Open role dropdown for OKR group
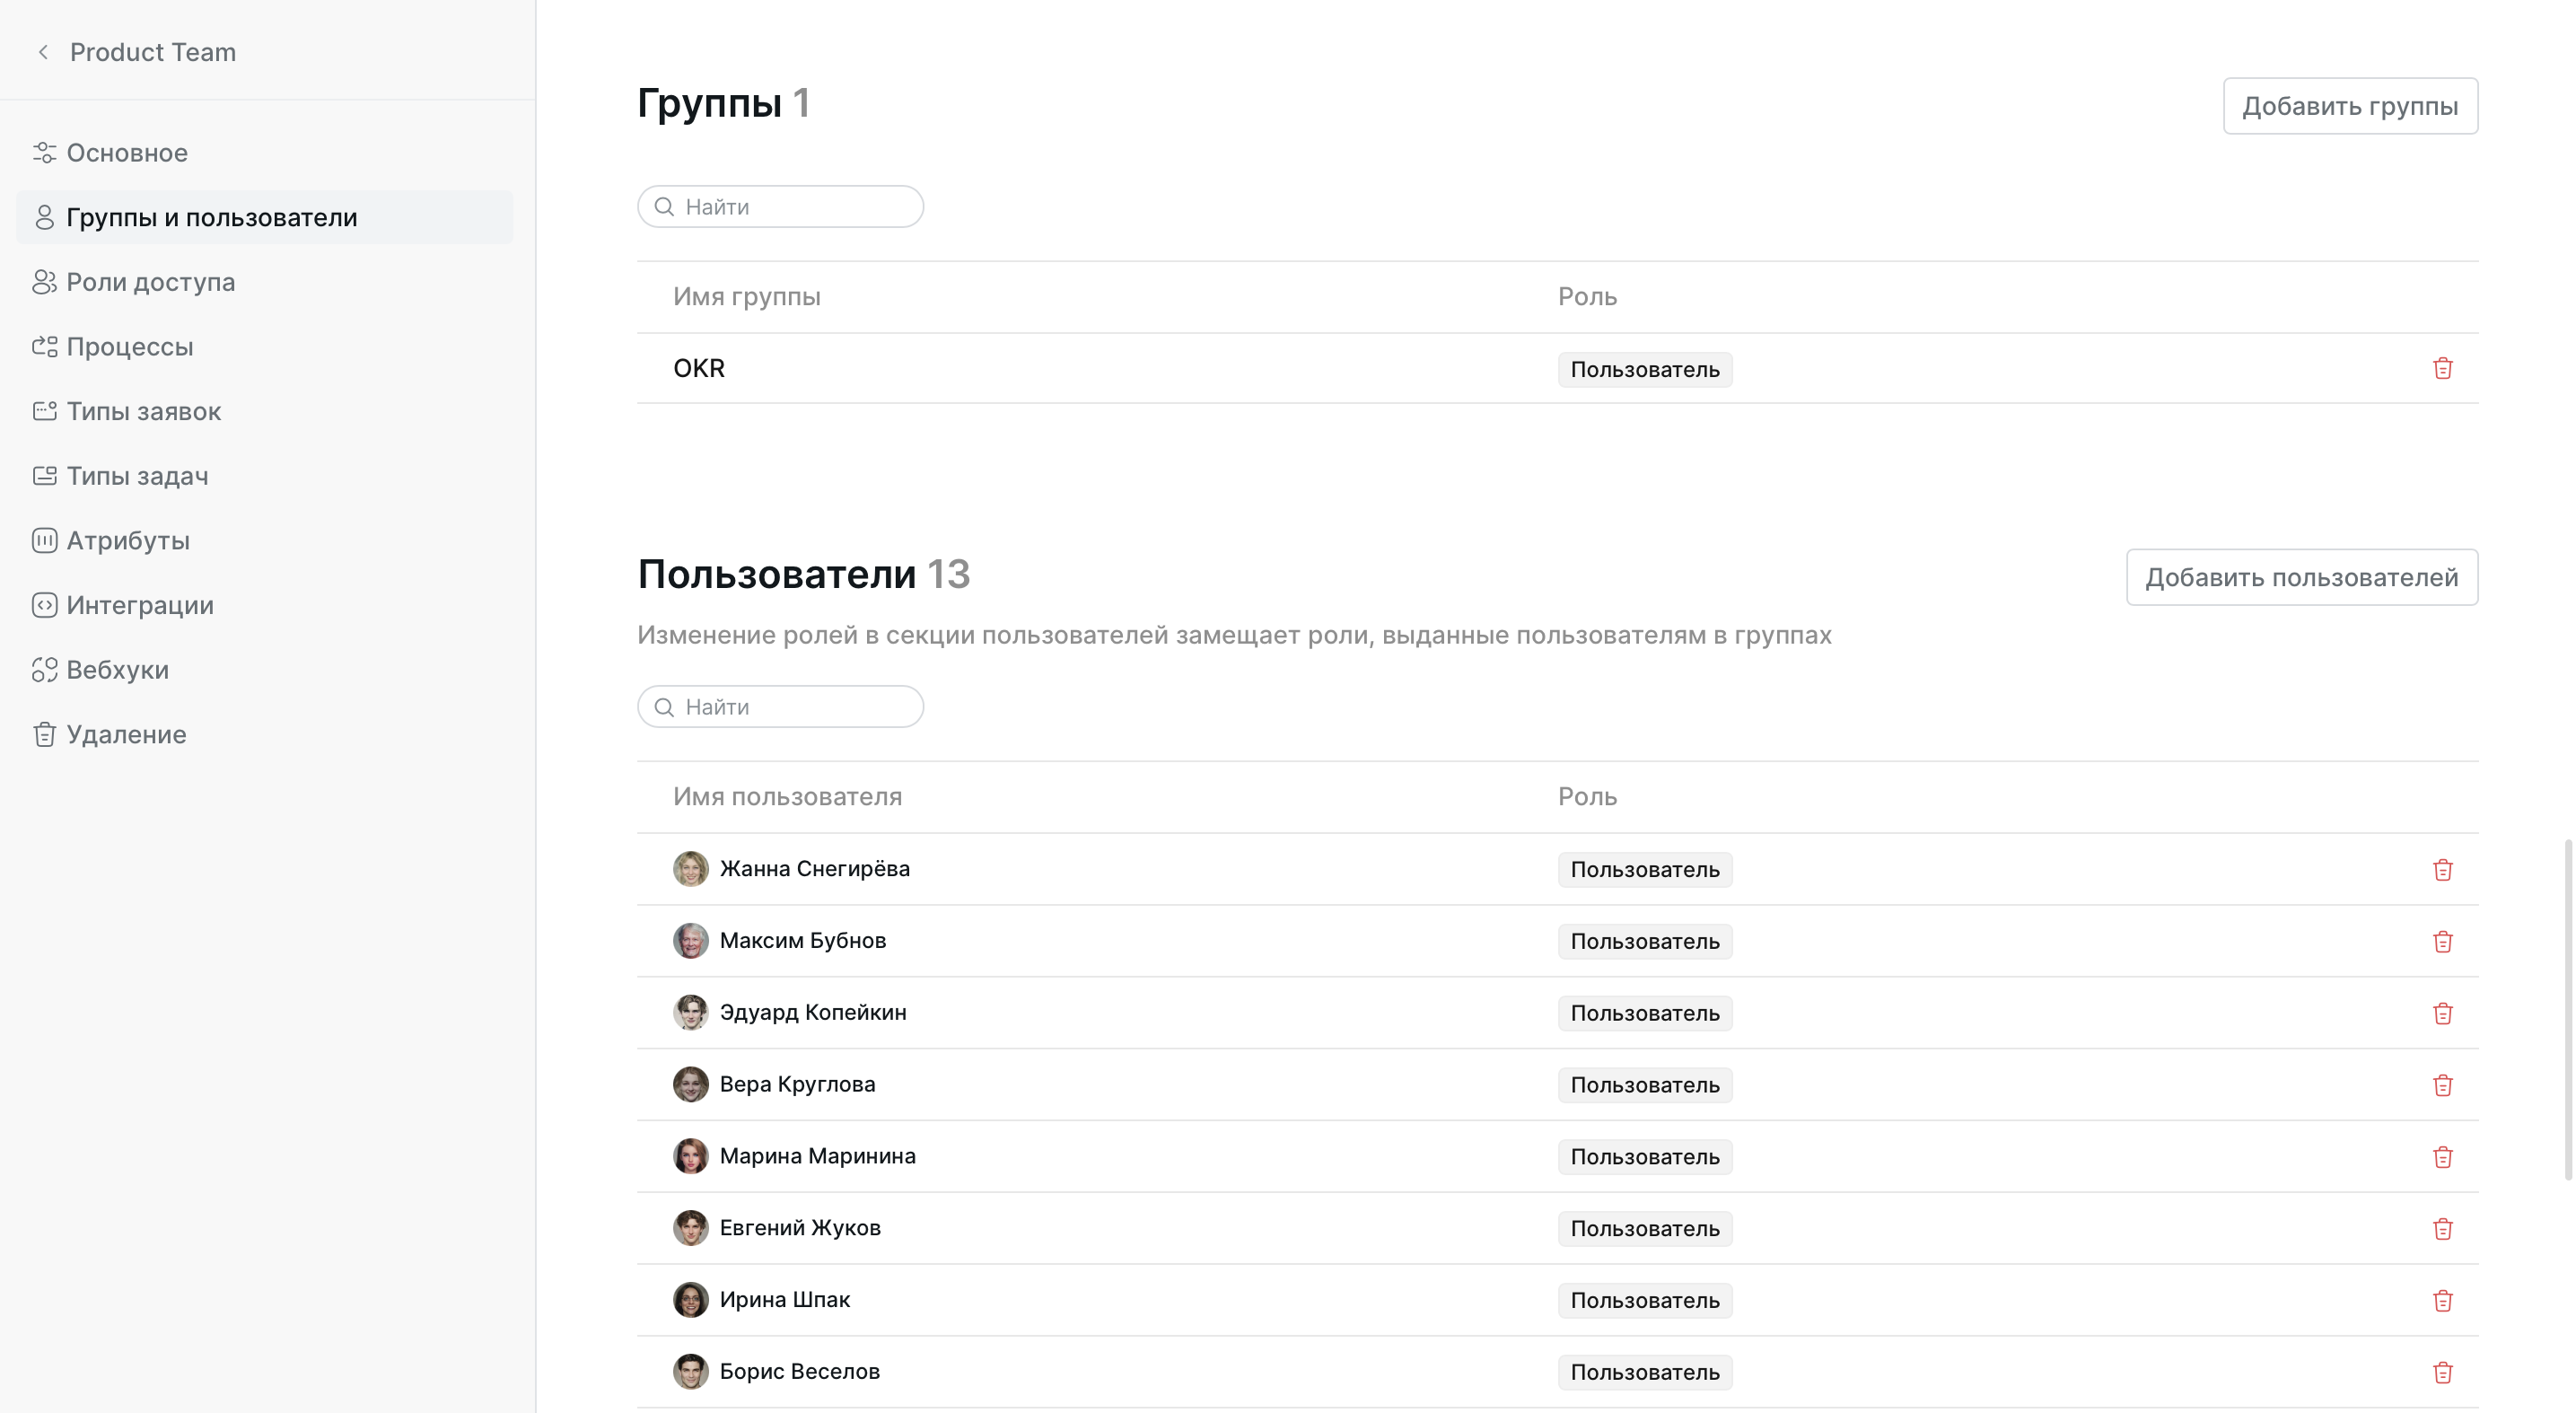The width and height of the screenshot is (2576, 1413). point(1644,370)
